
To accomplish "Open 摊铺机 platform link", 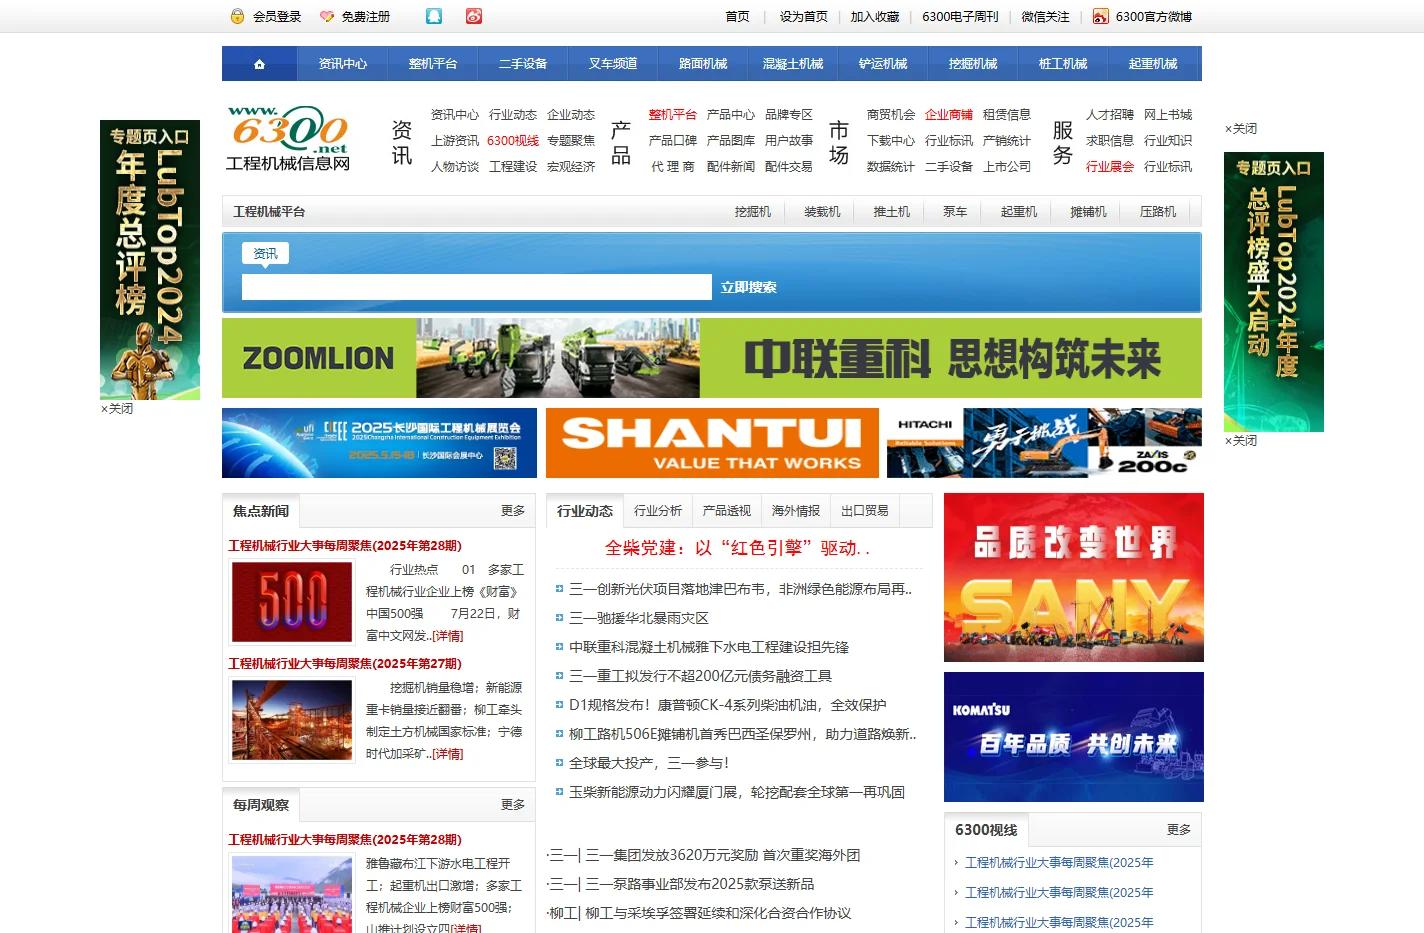I will pos(1088,212).
